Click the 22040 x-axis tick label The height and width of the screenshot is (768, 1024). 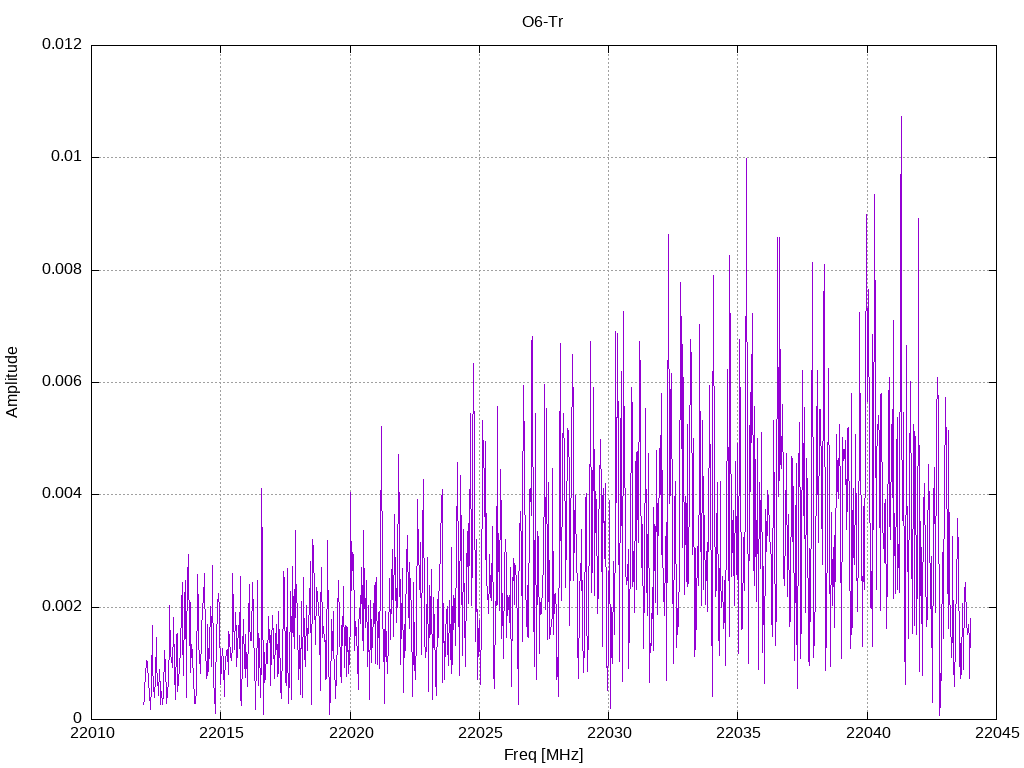868,733
